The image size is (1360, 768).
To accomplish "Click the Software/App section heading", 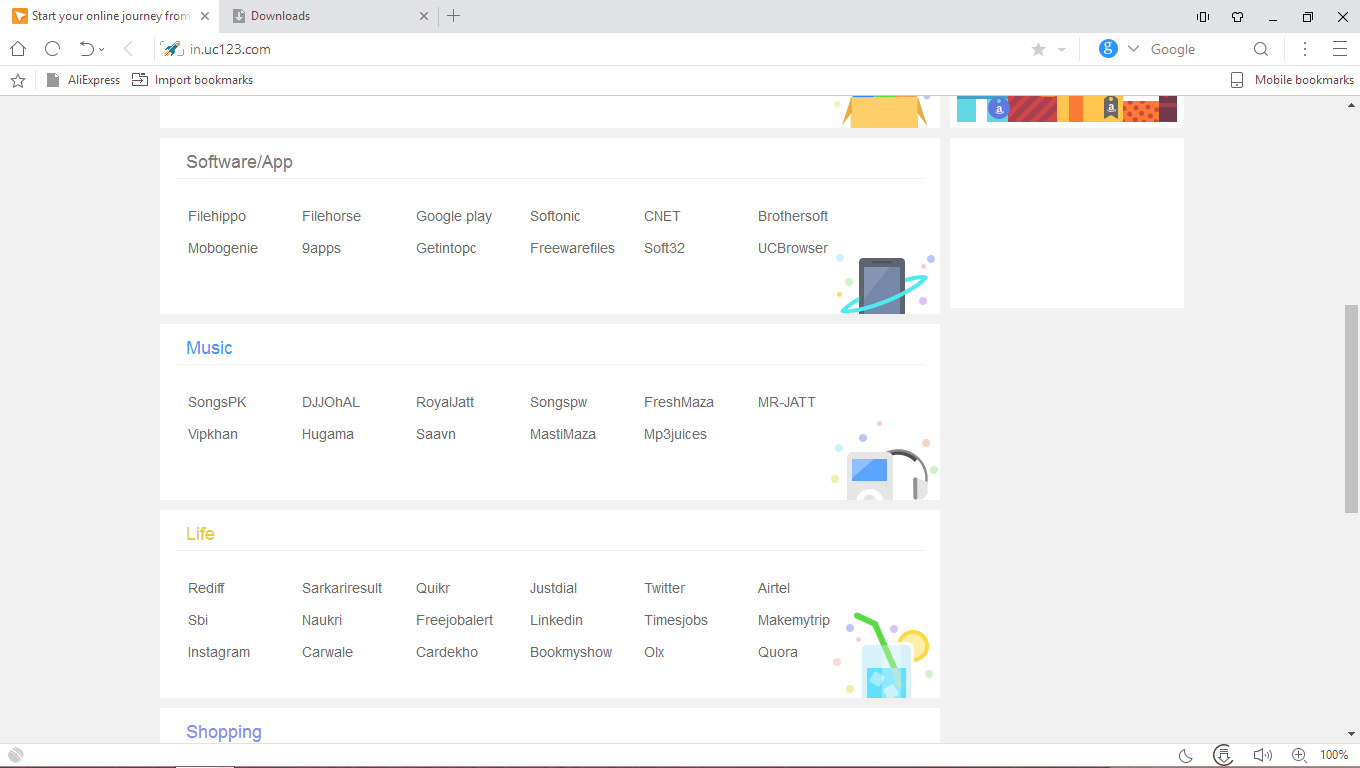I will [x=239, y=162].
